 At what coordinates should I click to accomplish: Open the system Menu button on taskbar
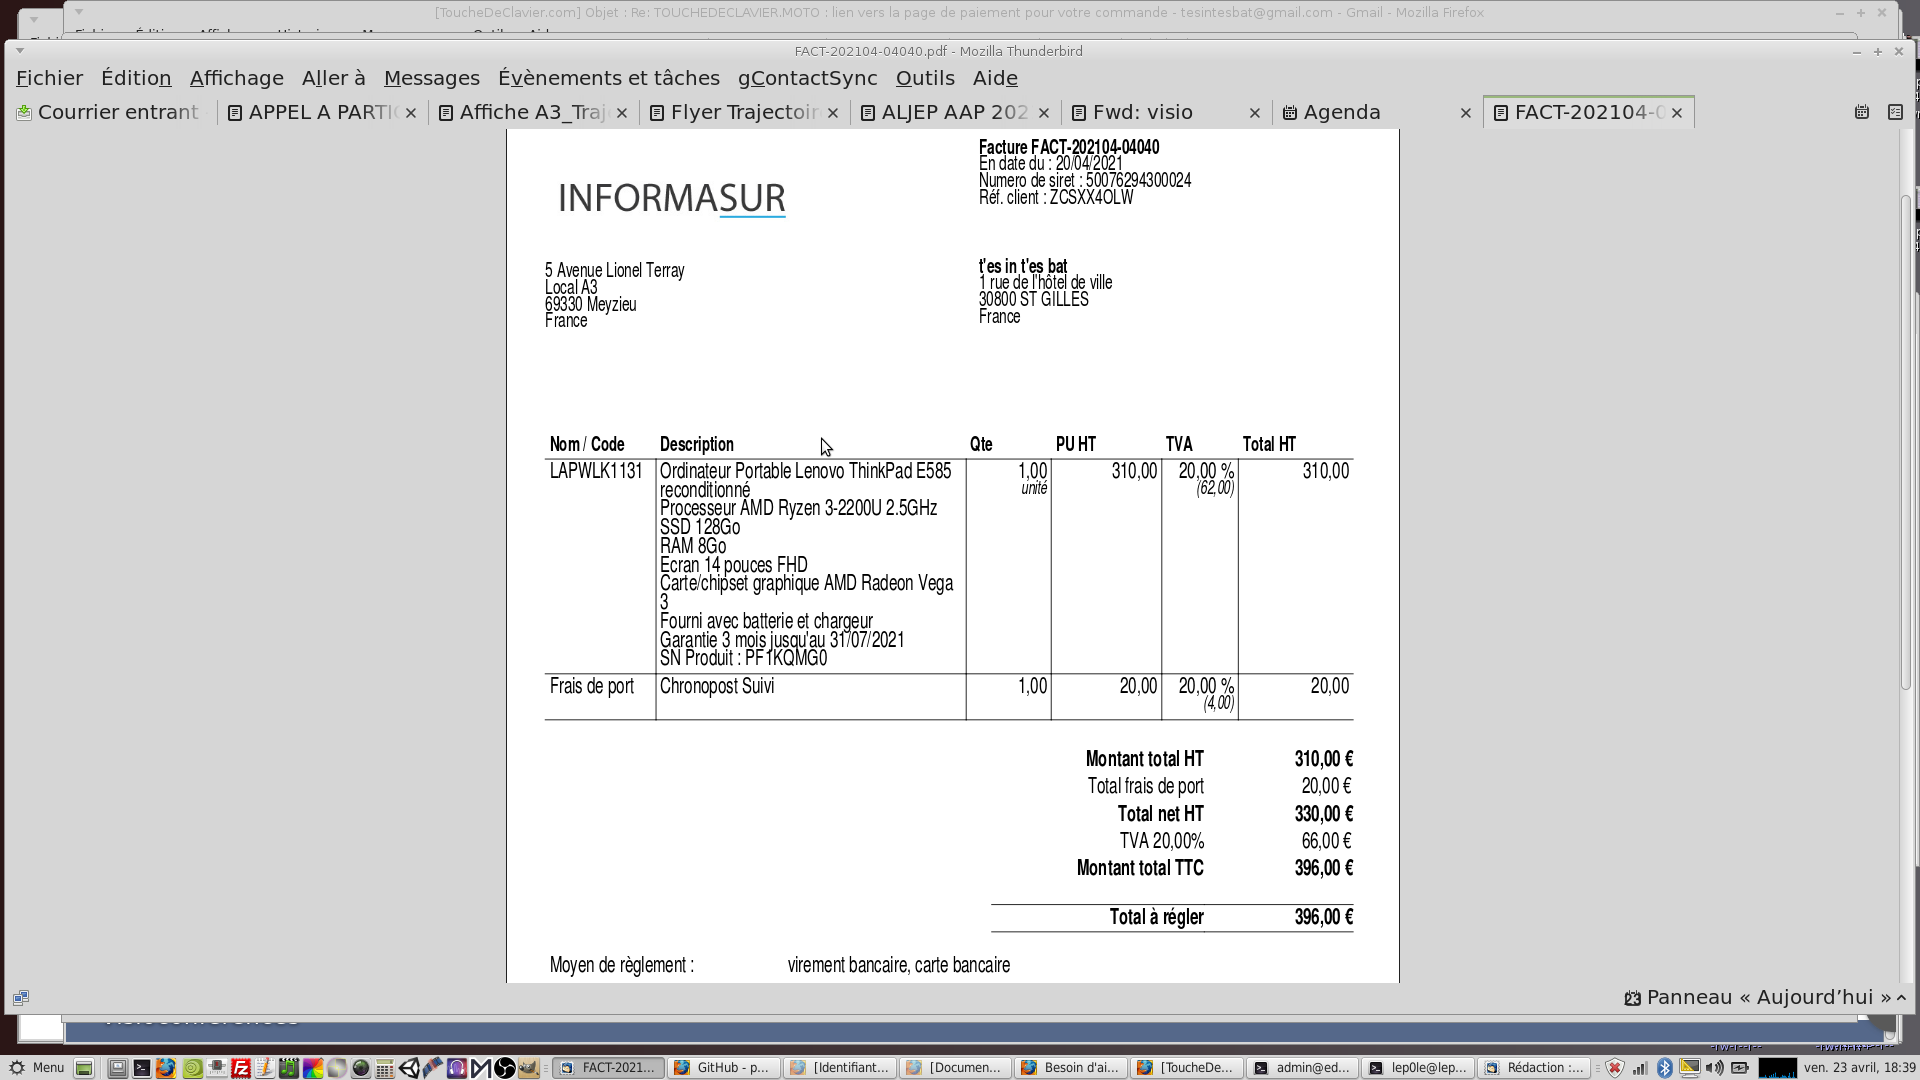coord(37,1068)
